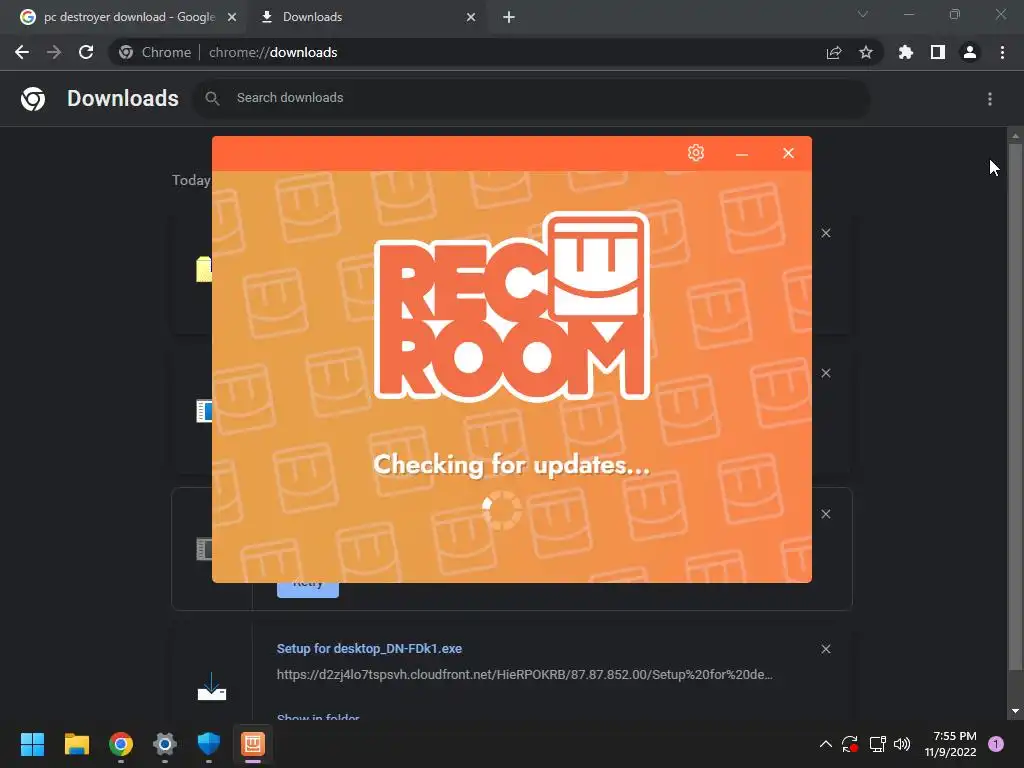Viewport: 1024px width, 768px height.
Task: Open a new Chrome tab
Action: (509, 17)
